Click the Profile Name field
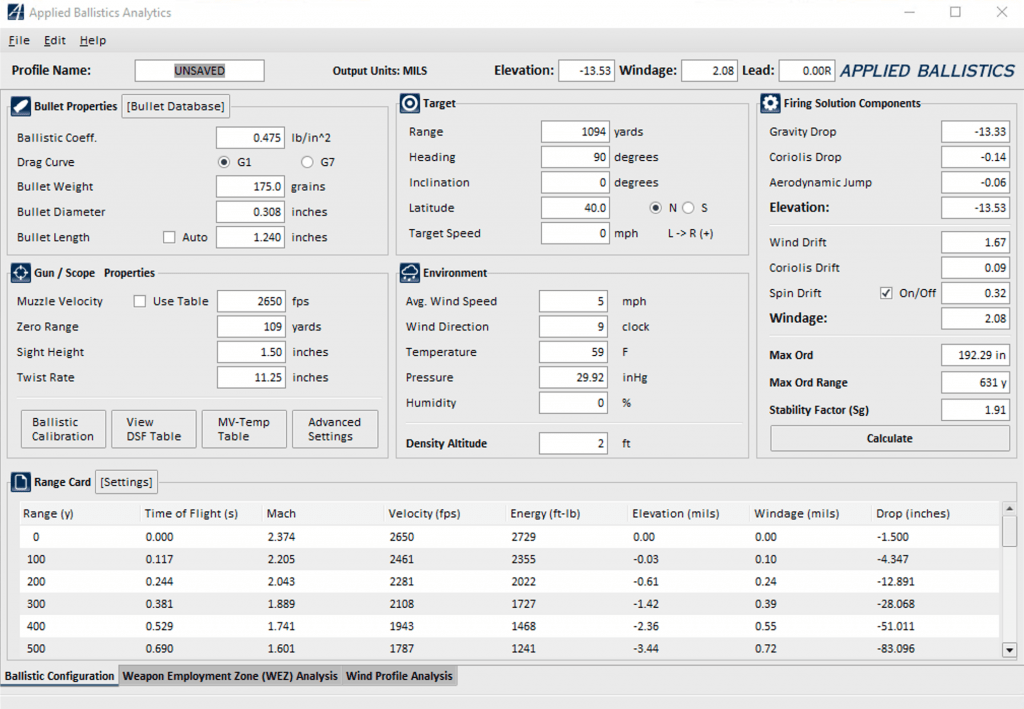 pyautogui.click(x=199, y=71)
